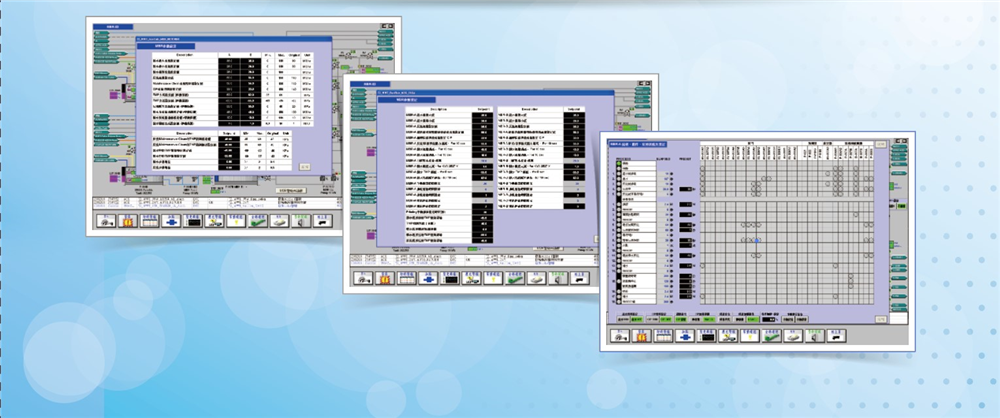1000x418 pixels.
Task: Toggle the blue highlighted circle in the matrix grid
Action: pos(759,239)
